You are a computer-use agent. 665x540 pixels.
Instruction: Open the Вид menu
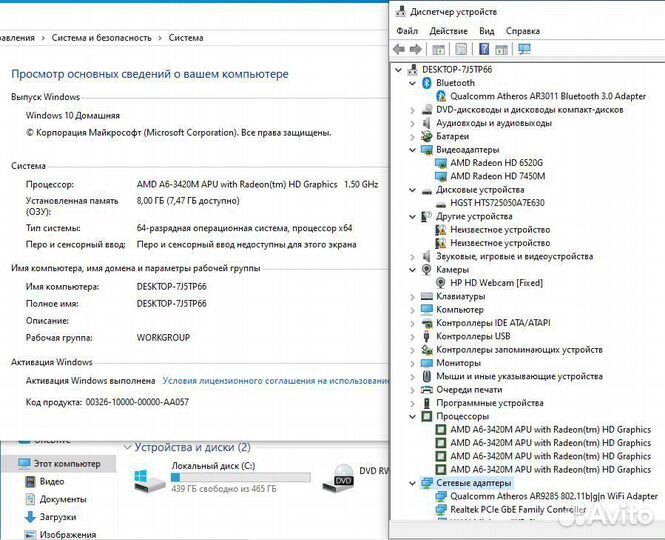[x=486, y=31]
